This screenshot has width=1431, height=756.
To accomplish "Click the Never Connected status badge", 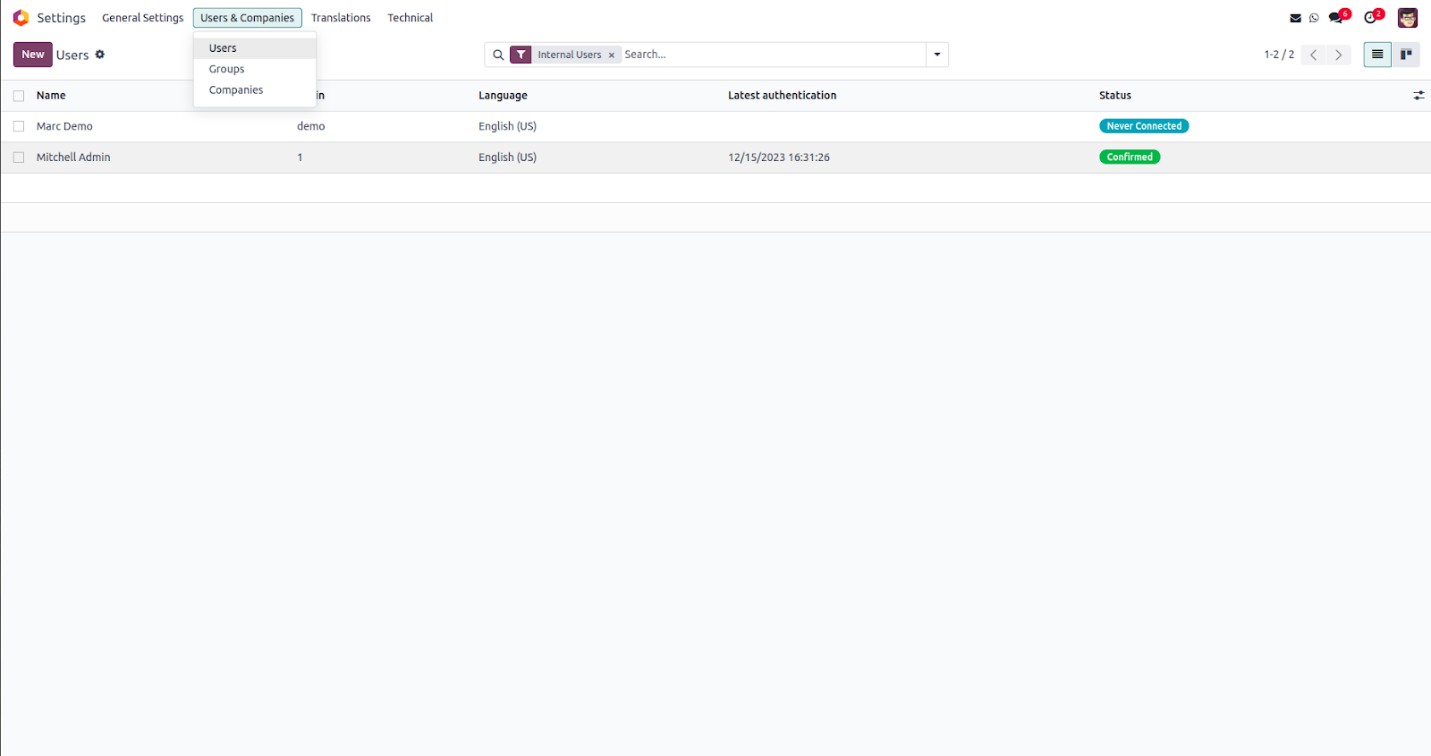I will (x=1144, y=126).
